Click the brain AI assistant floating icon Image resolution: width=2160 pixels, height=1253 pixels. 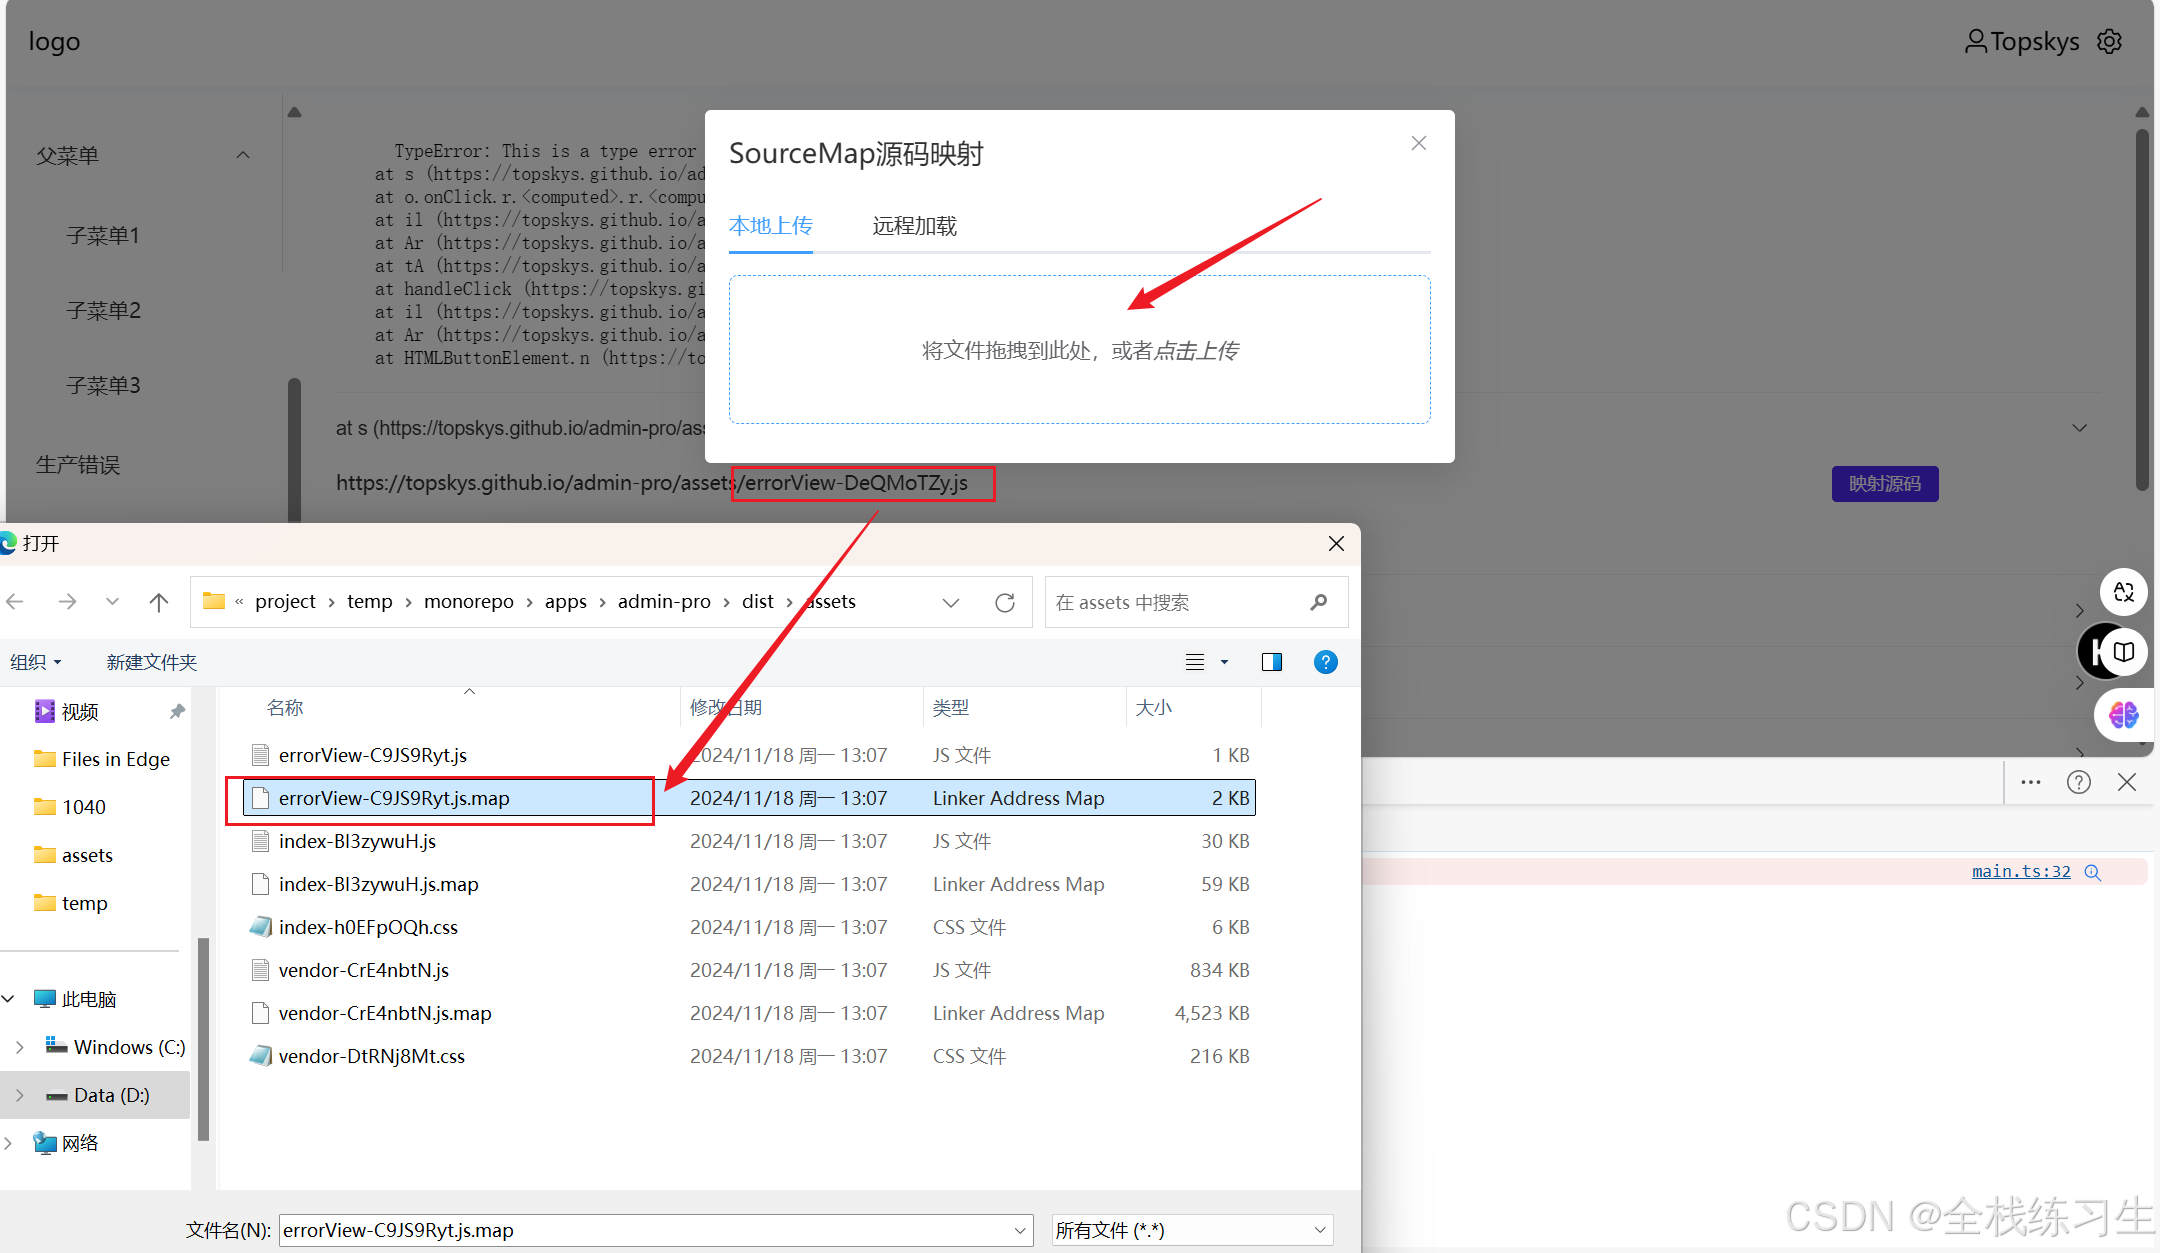click(2124, 715)
